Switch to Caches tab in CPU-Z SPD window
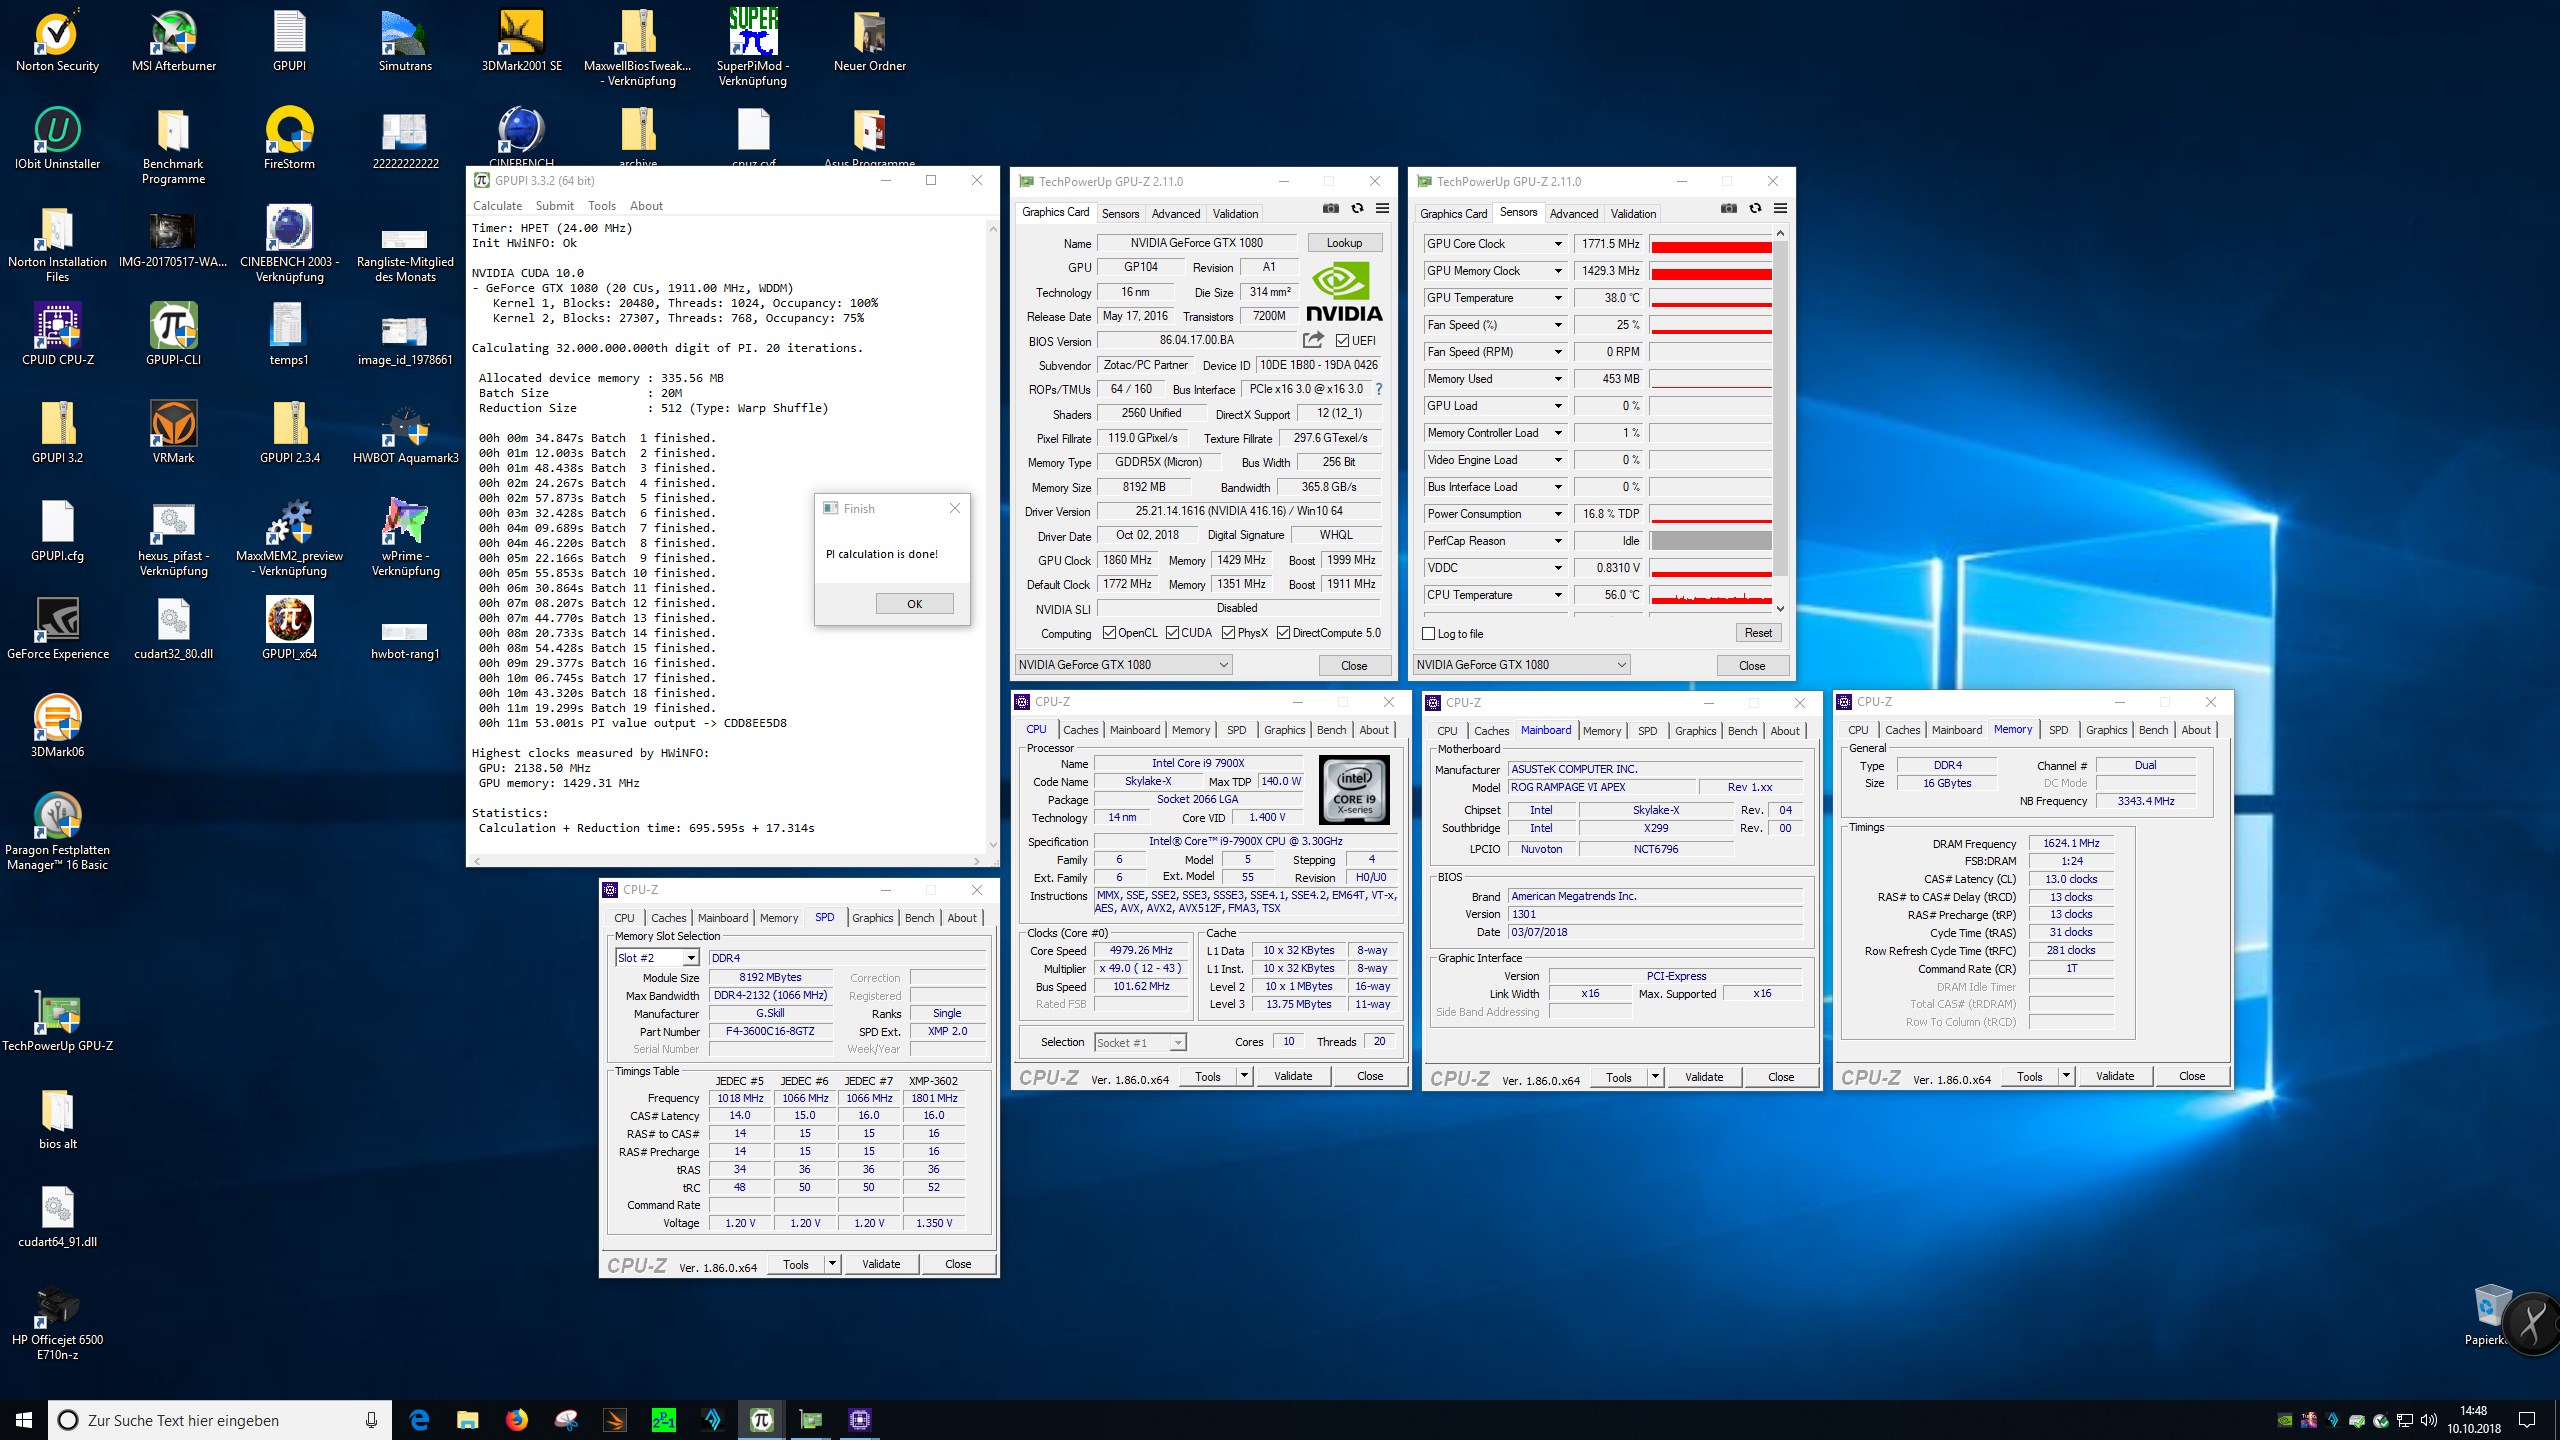The image size is (2560, 1440). [668, 918]
